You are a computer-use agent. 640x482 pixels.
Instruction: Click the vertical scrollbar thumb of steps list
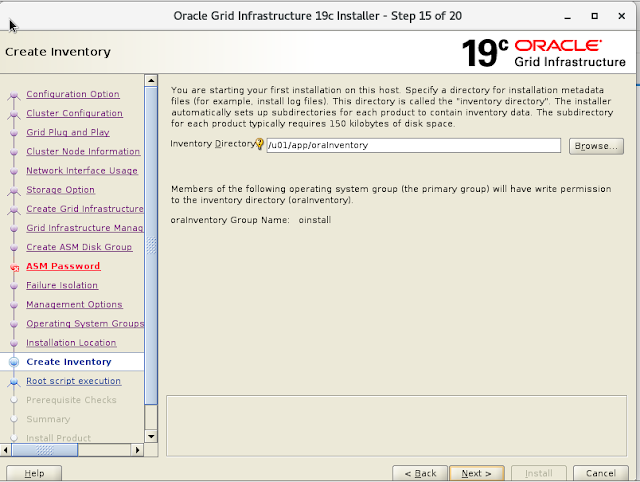coord(151,245)
